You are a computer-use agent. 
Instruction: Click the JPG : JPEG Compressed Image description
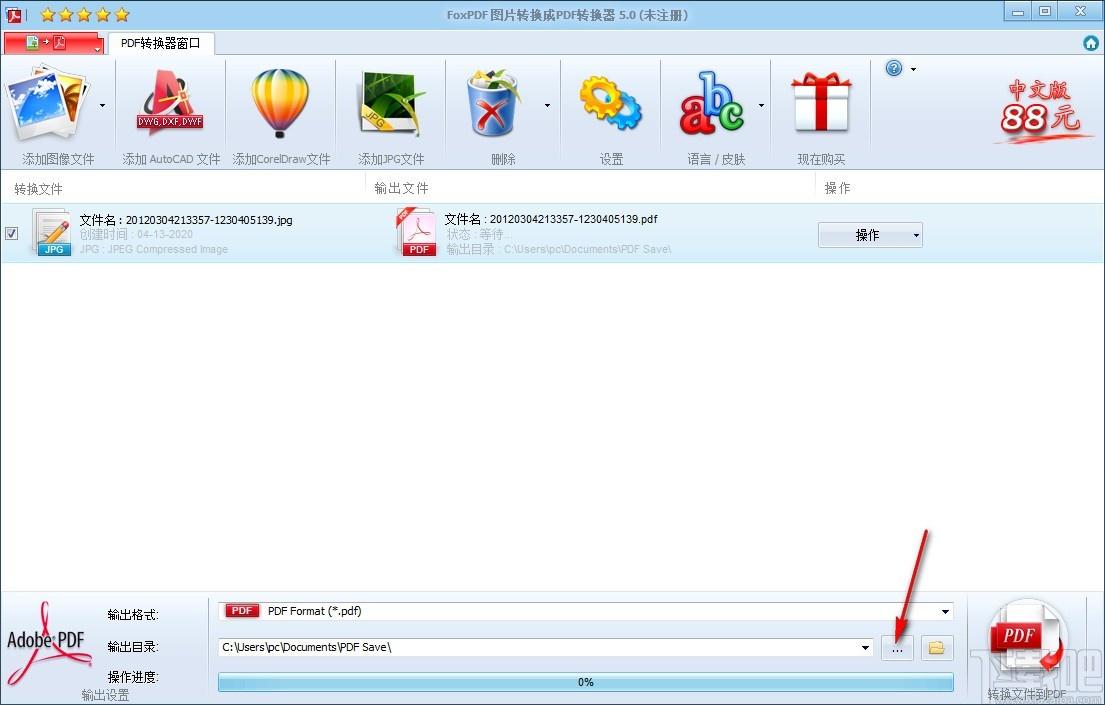coord(154,249)
